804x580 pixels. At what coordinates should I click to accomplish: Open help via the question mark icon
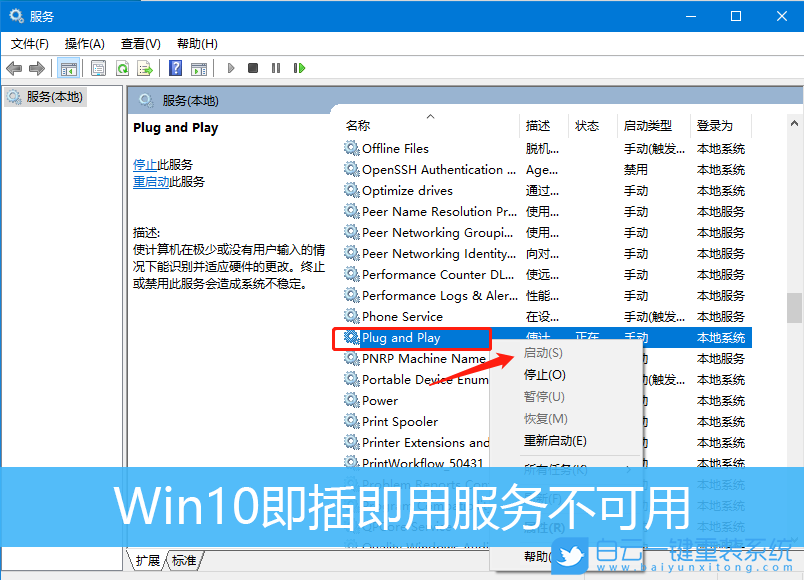pos(174,68)
